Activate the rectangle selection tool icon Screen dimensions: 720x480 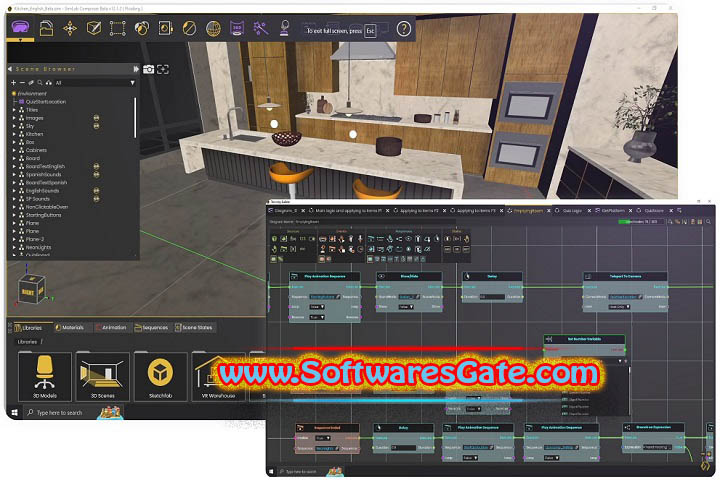click(x=118, y=28)
